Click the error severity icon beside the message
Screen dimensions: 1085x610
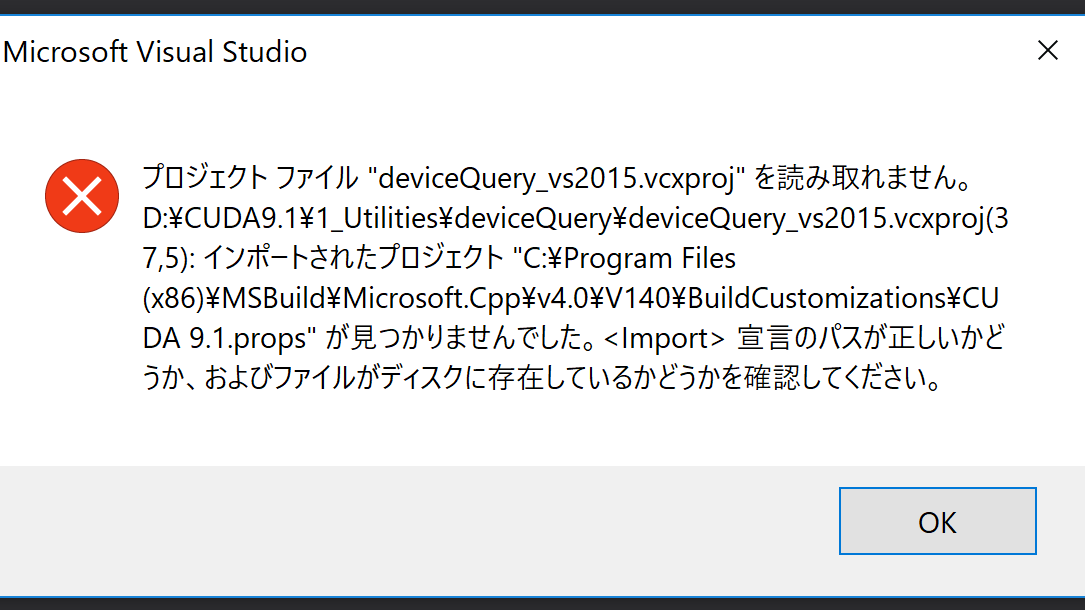82,196
